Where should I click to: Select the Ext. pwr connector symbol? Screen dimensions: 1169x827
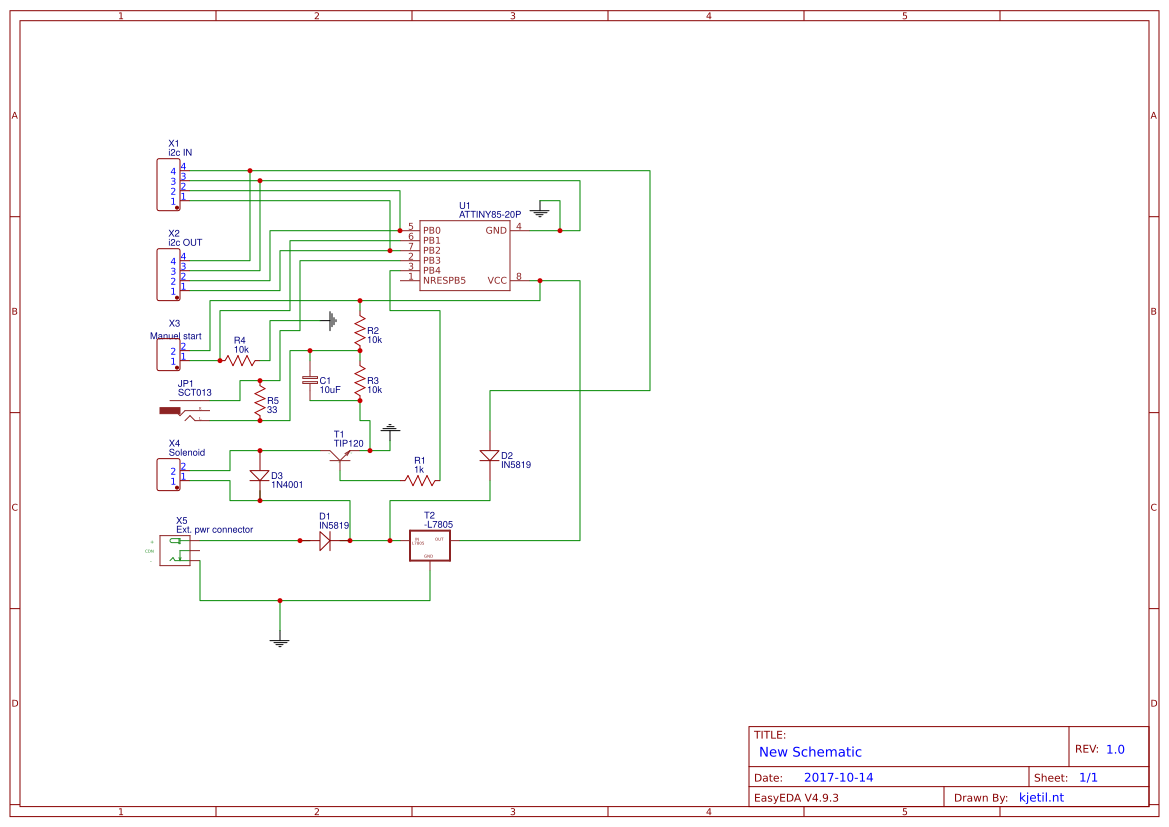[x=176, y=548]
